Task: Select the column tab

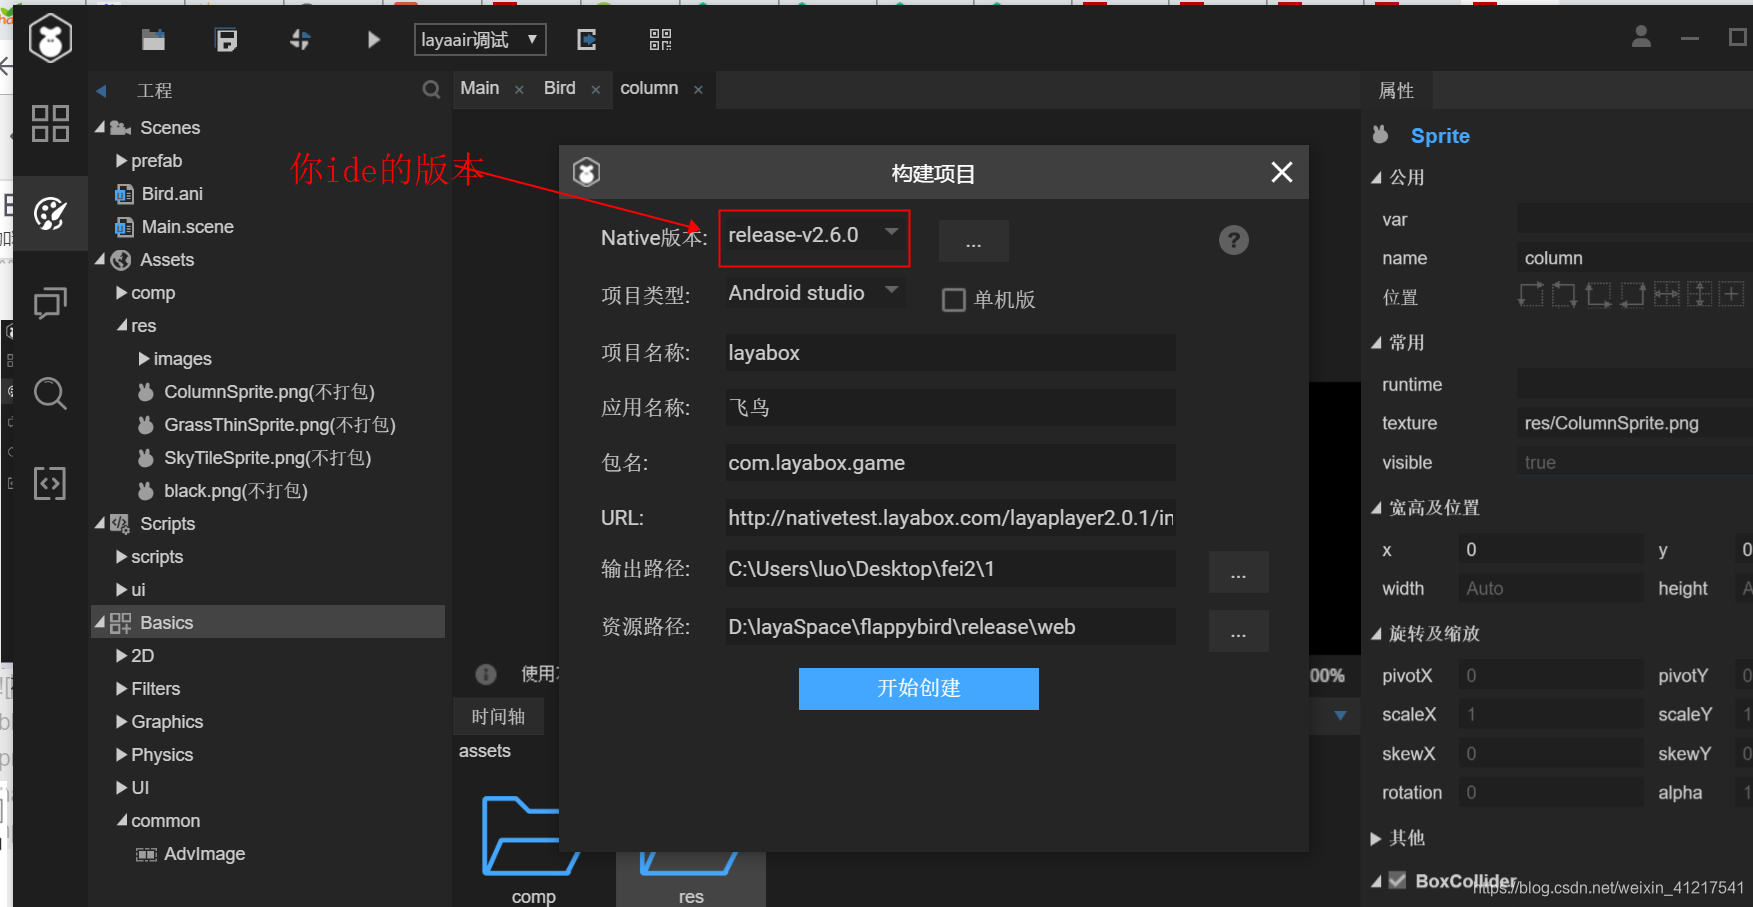Action: coord(649,88)
